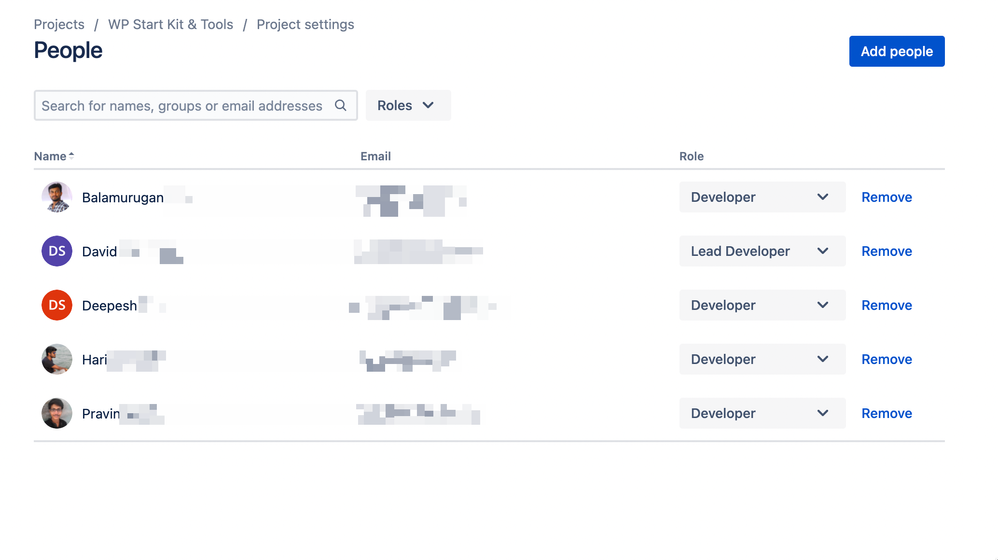Select the name Hari
998x560 pixels.
[x=94, y=360]
